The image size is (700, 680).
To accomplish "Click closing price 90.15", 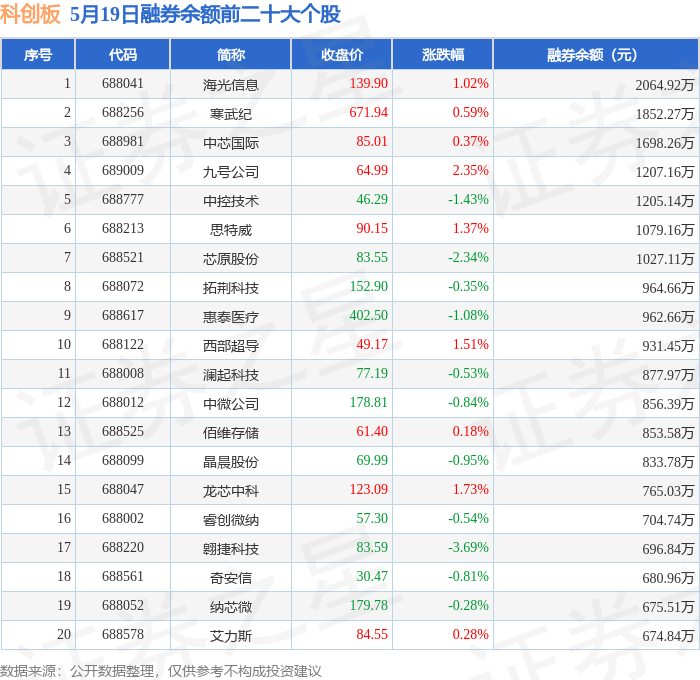I will 372,229.
